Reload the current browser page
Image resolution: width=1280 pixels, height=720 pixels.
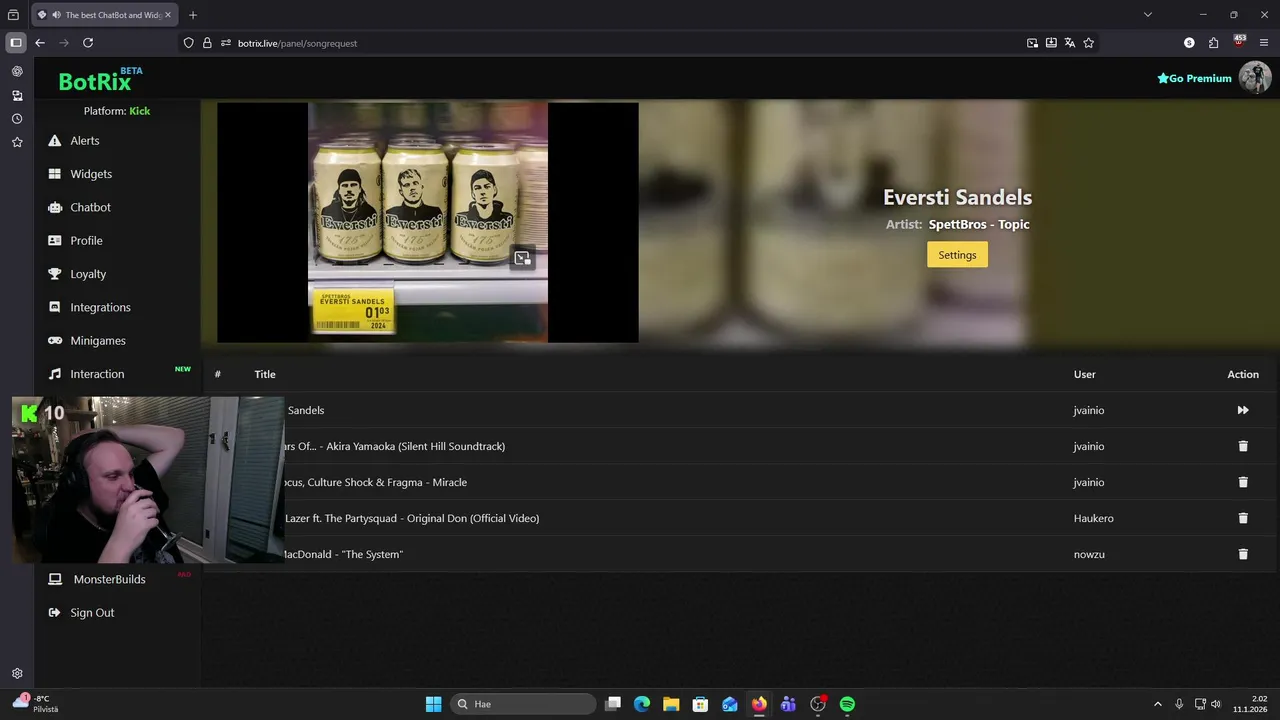click(88, 43)
